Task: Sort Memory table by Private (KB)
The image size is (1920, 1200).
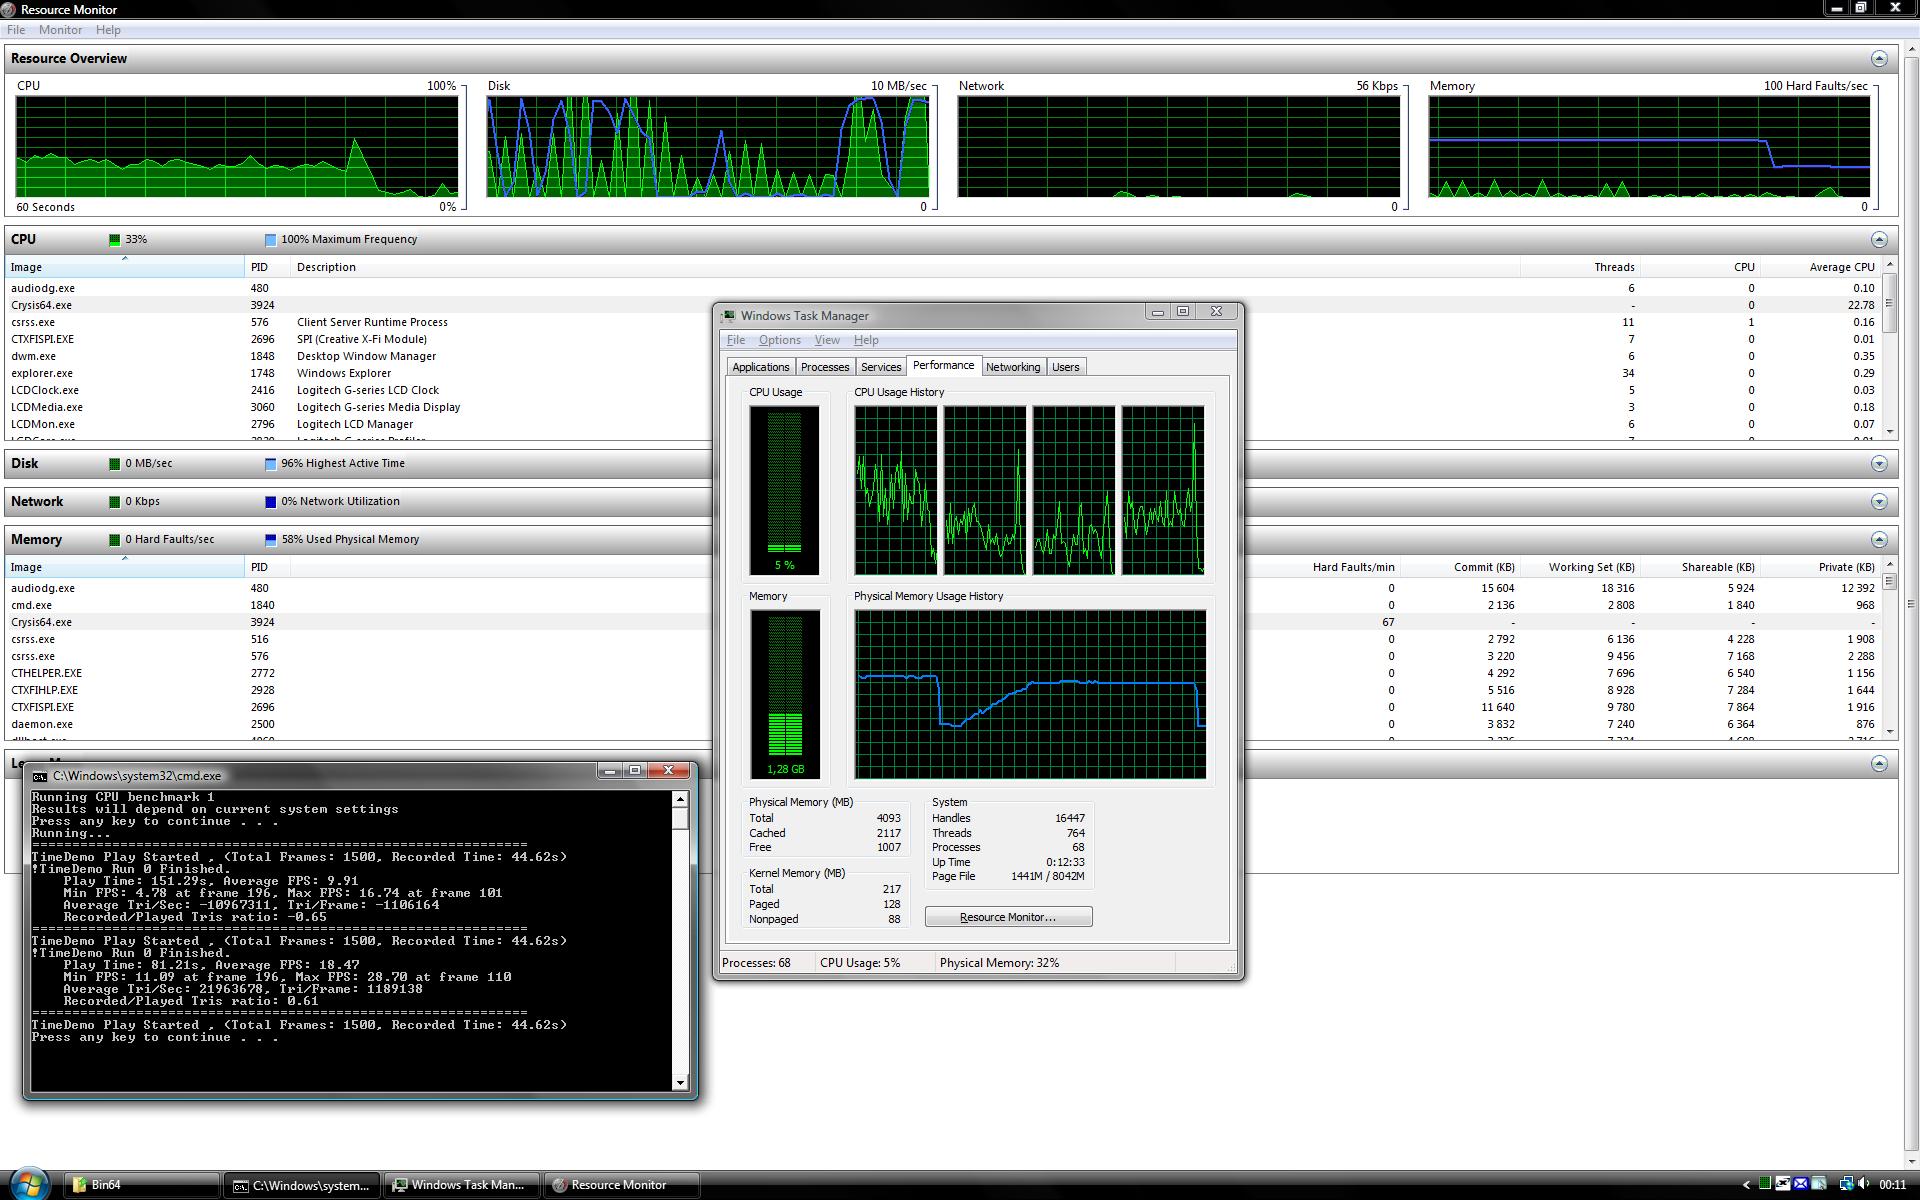Action: tap(1820, 567)
